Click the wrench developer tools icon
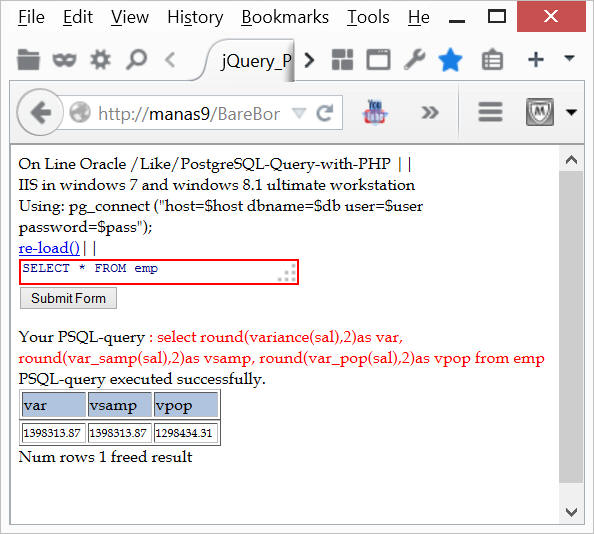The height and width of the screenshot is (534, 594). coord(414,59)
